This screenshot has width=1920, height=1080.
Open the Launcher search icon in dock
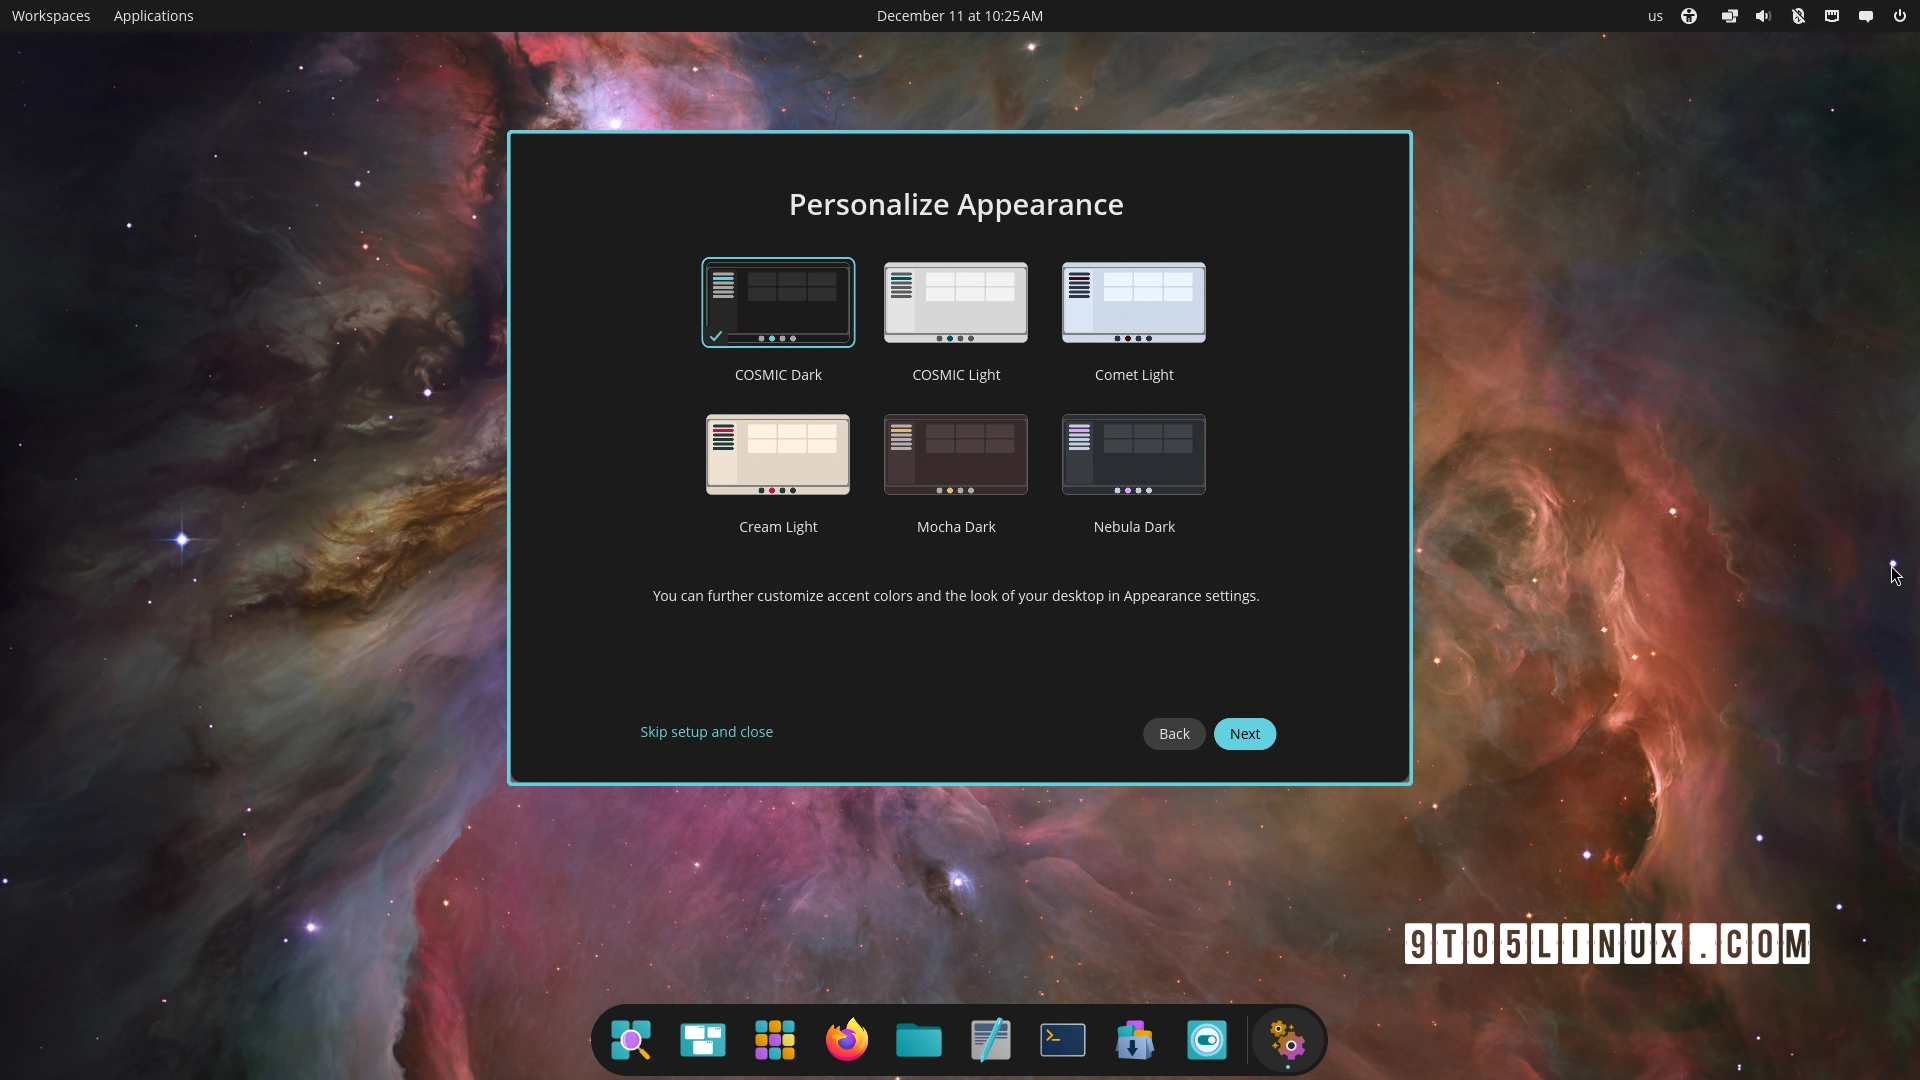631,1040
